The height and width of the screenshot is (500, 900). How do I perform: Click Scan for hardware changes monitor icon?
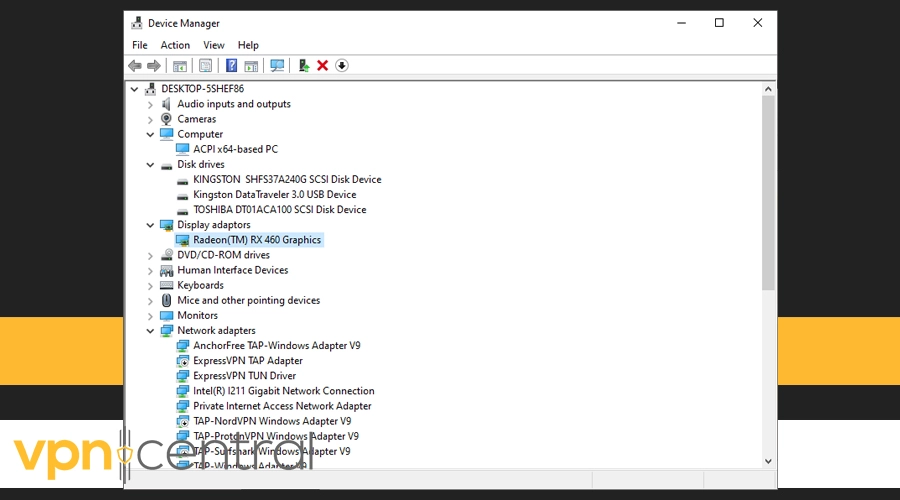pyautogui.click(x=277, y=65)
